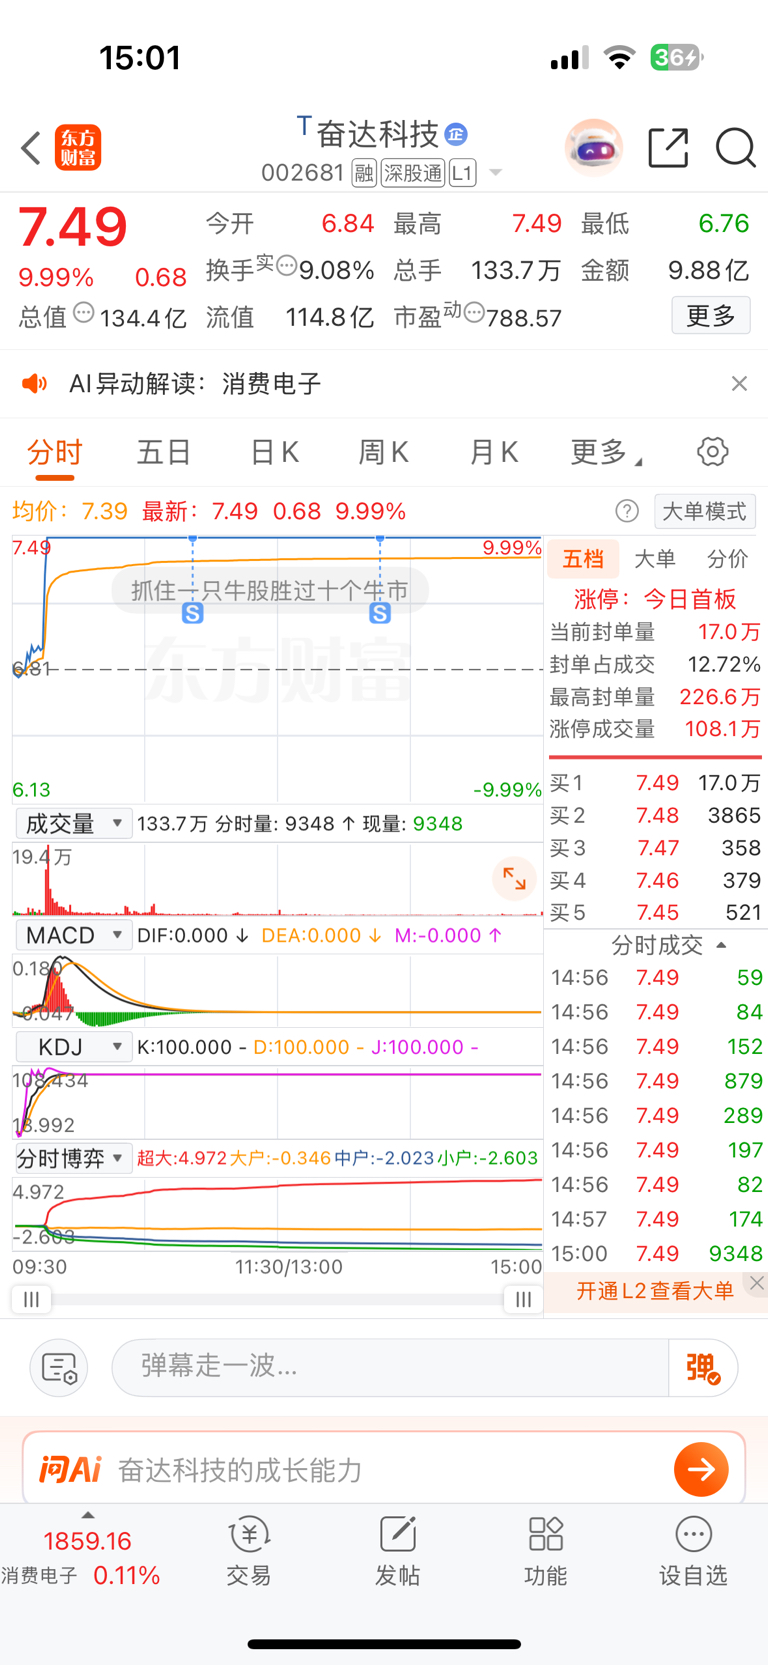The width and height of the screenshot is (769, 1665).
Task: Switch to 分价 tab
Action: click(x=727, y=559)
